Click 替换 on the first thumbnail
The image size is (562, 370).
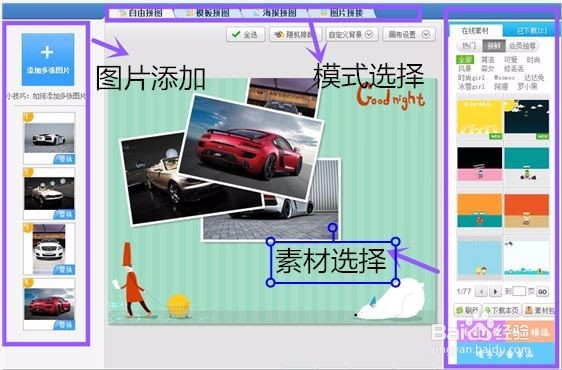65,159
